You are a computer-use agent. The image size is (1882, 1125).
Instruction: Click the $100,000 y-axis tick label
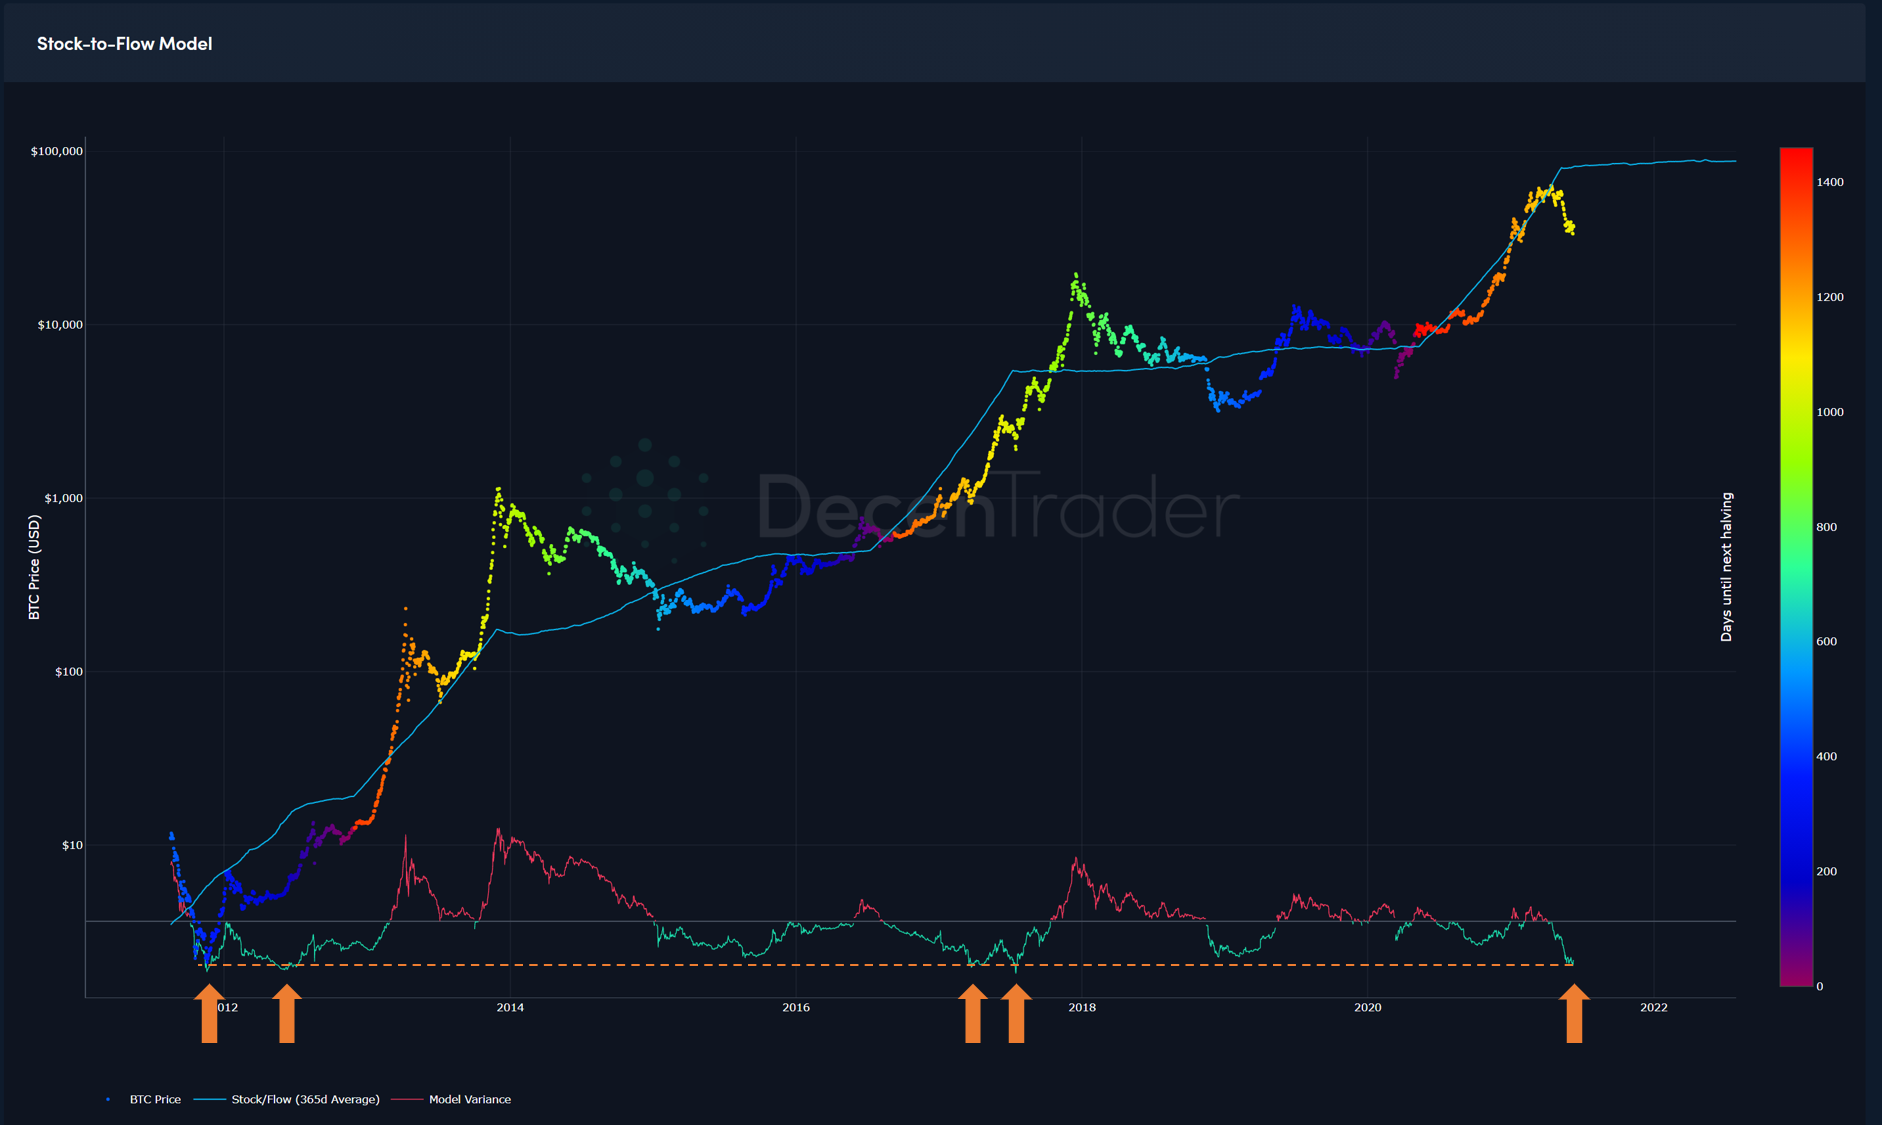57,151
